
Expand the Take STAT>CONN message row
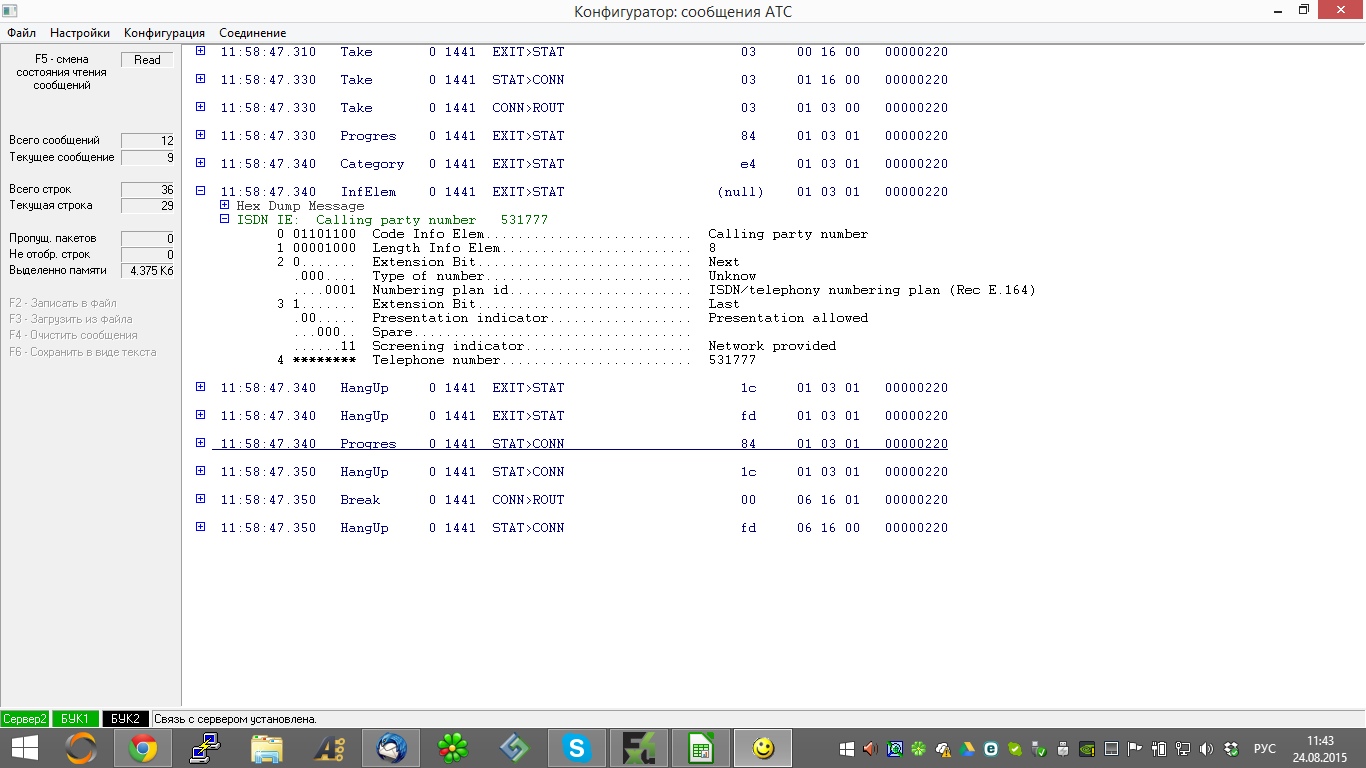coord(200,79)
